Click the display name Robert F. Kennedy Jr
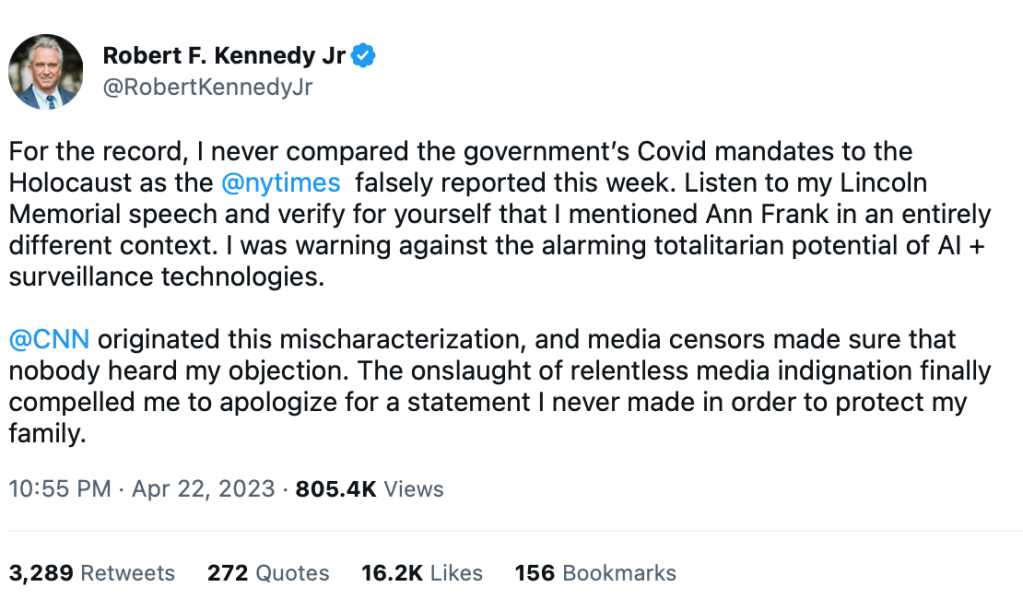The image size is (1023, 599). [224, 57]
